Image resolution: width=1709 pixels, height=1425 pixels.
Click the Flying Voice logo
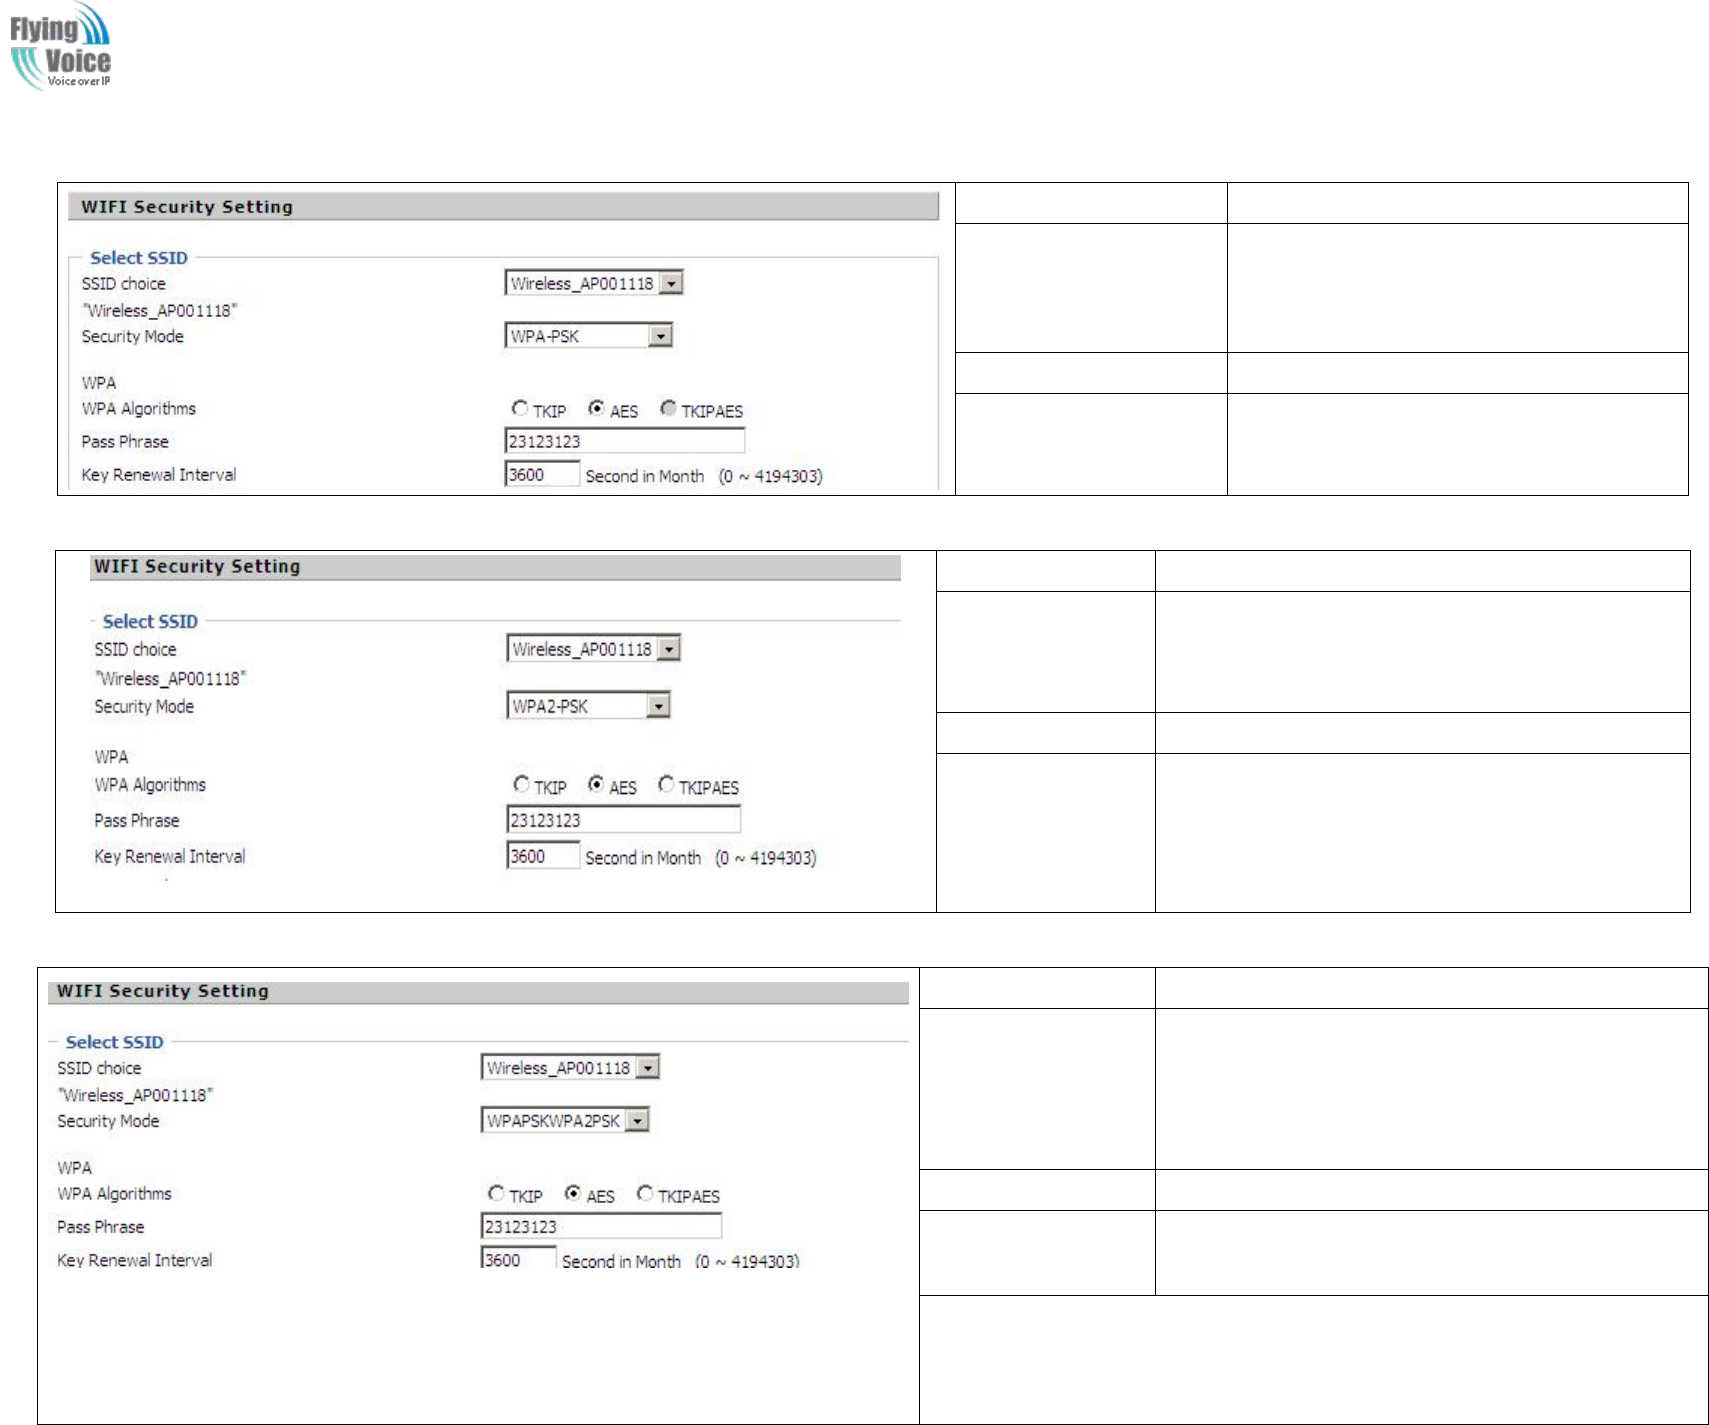click(60, 47)
